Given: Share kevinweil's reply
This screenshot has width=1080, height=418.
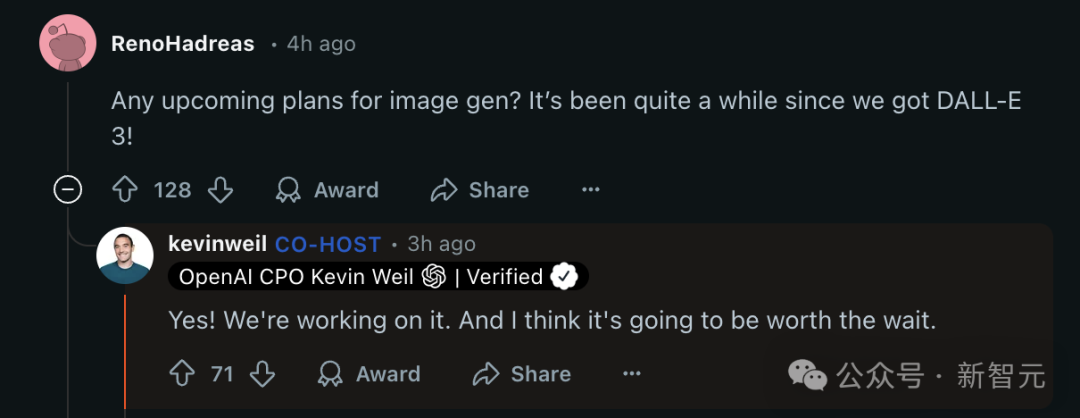Looking at the screenshot, I should coord(522,374).
